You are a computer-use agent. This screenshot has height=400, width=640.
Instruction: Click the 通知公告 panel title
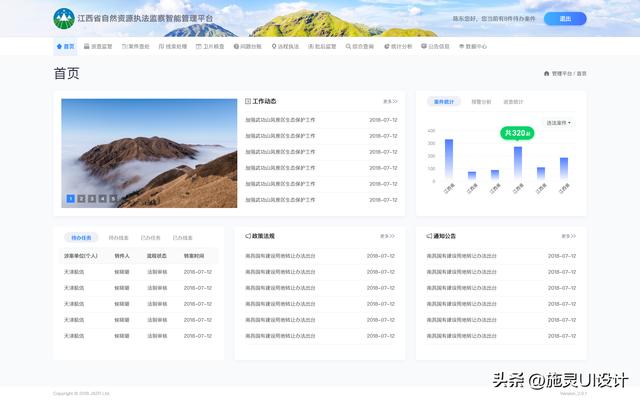[x=444, y=236]
